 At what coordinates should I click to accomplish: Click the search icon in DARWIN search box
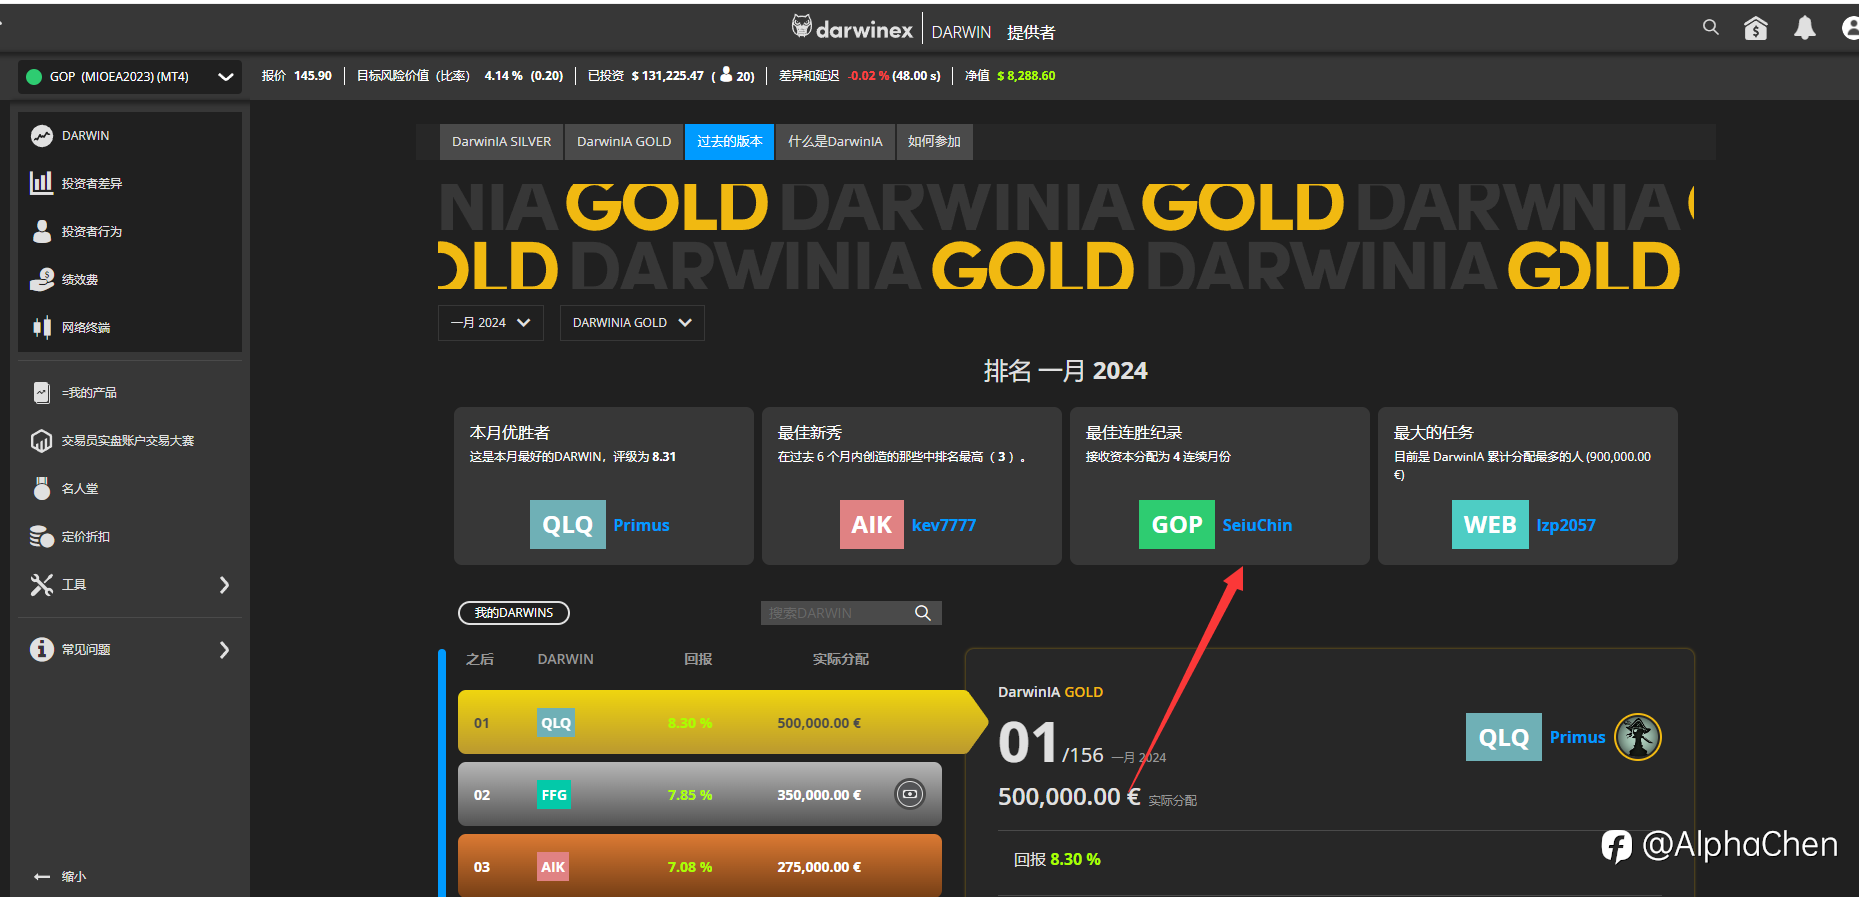(923, 613)
